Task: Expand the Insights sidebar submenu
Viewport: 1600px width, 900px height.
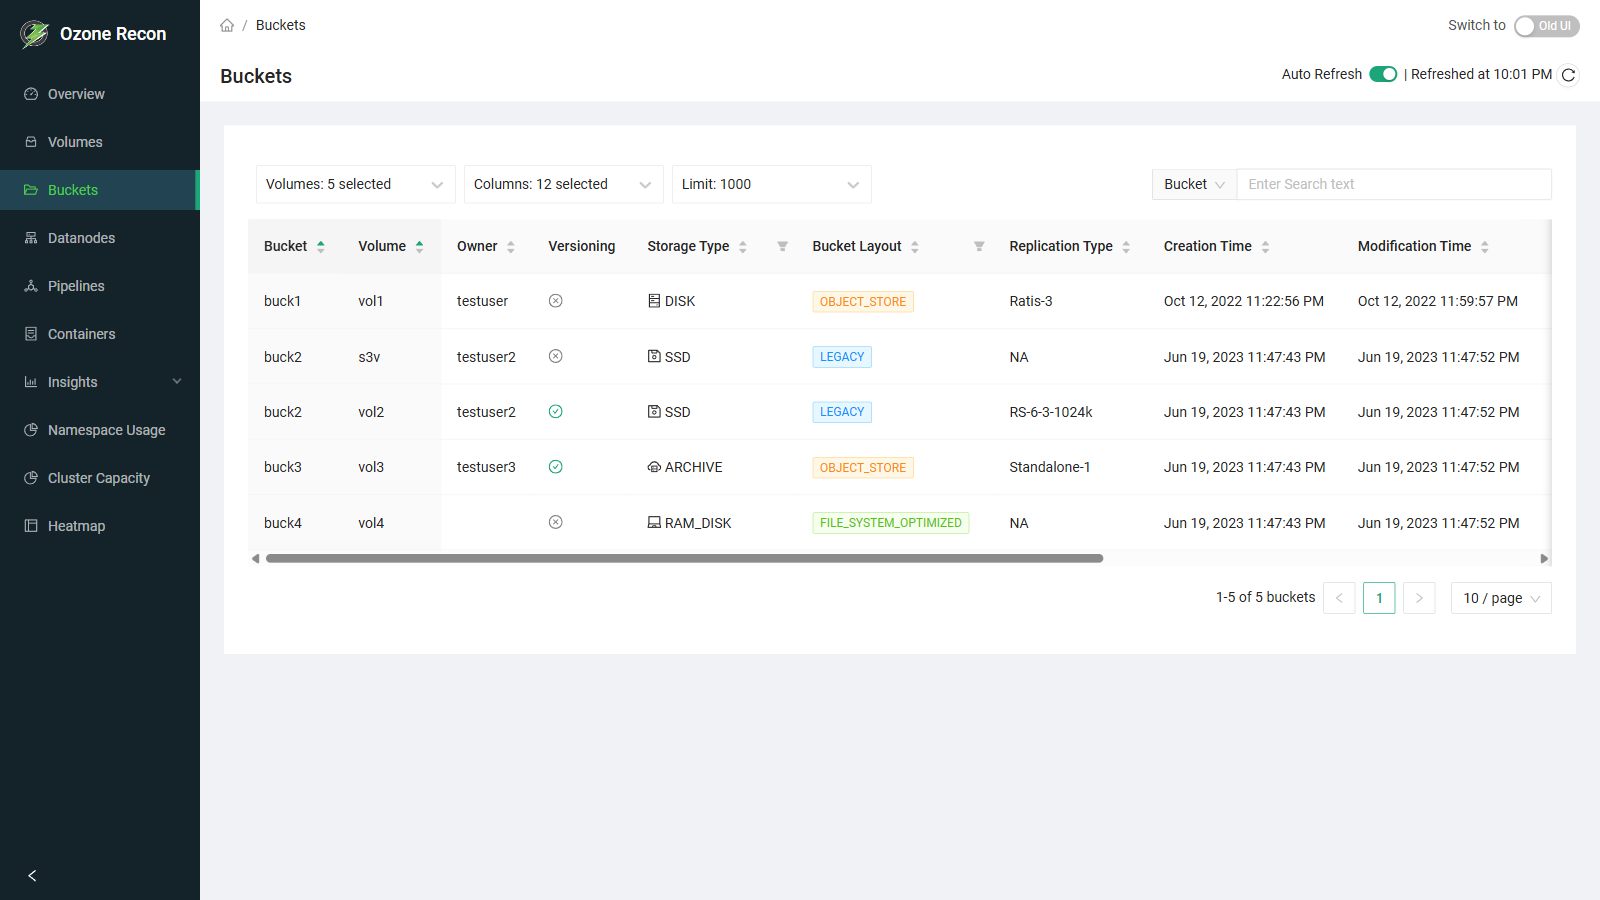Action: point(100,382)
